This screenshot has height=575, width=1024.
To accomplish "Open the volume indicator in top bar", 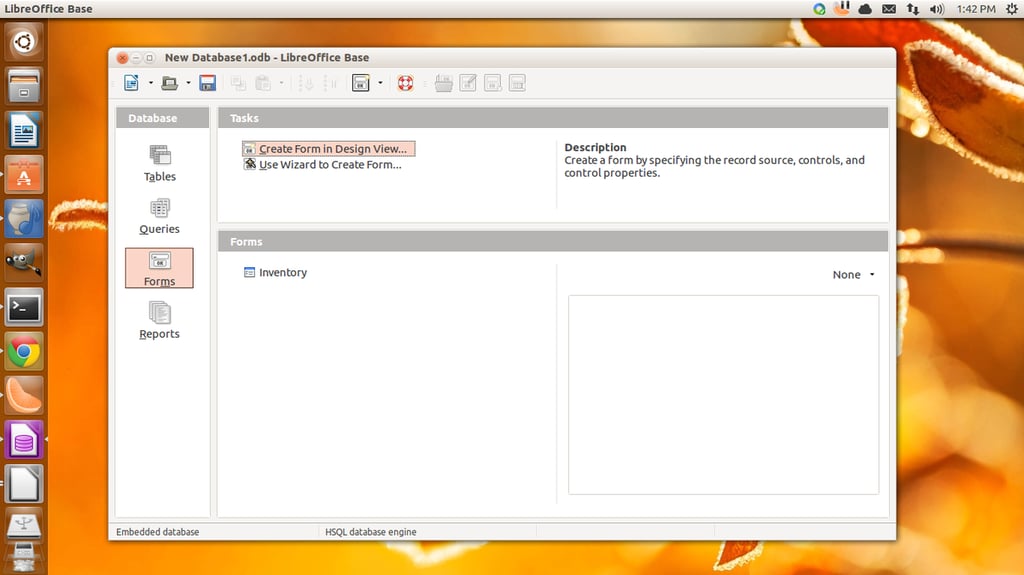I will click(936, 9).
